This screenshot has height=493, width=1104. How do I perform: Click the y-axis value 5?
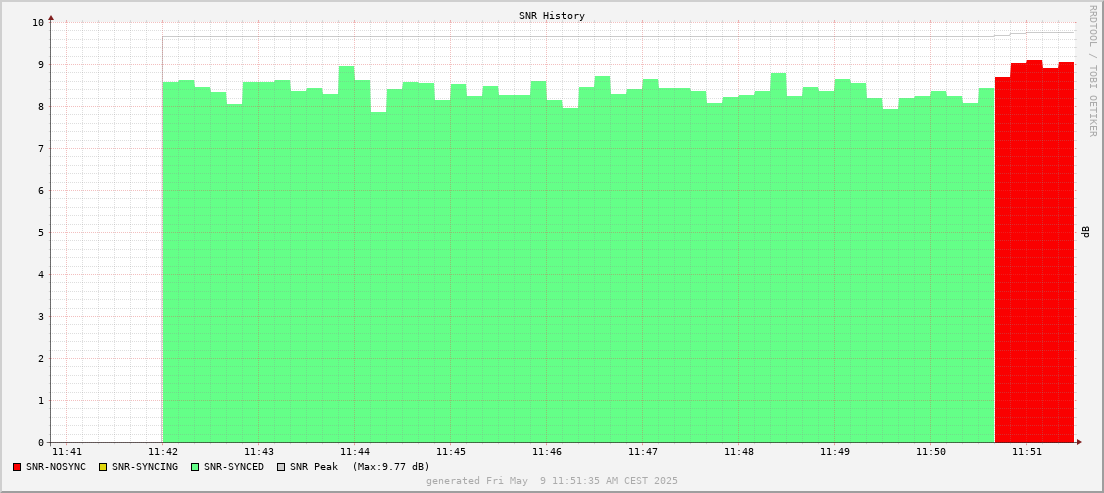[x=41, y=233]
